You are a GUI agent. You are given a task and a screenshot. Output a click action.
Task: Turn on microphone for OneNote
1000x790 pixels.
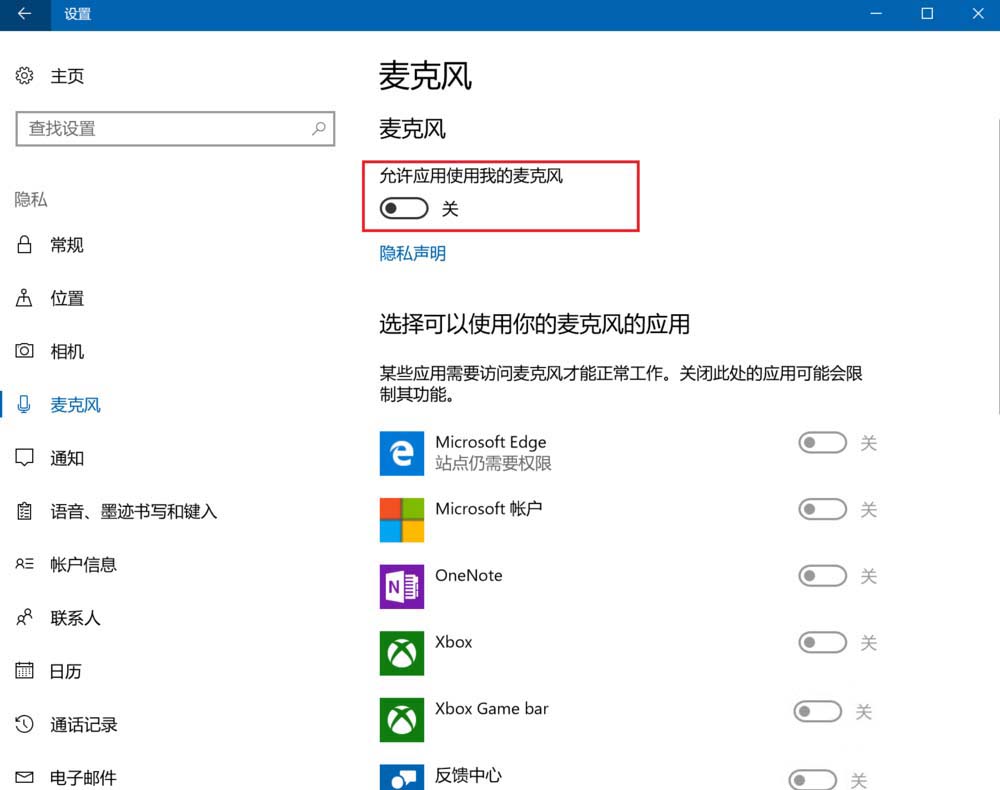(822, 576)
